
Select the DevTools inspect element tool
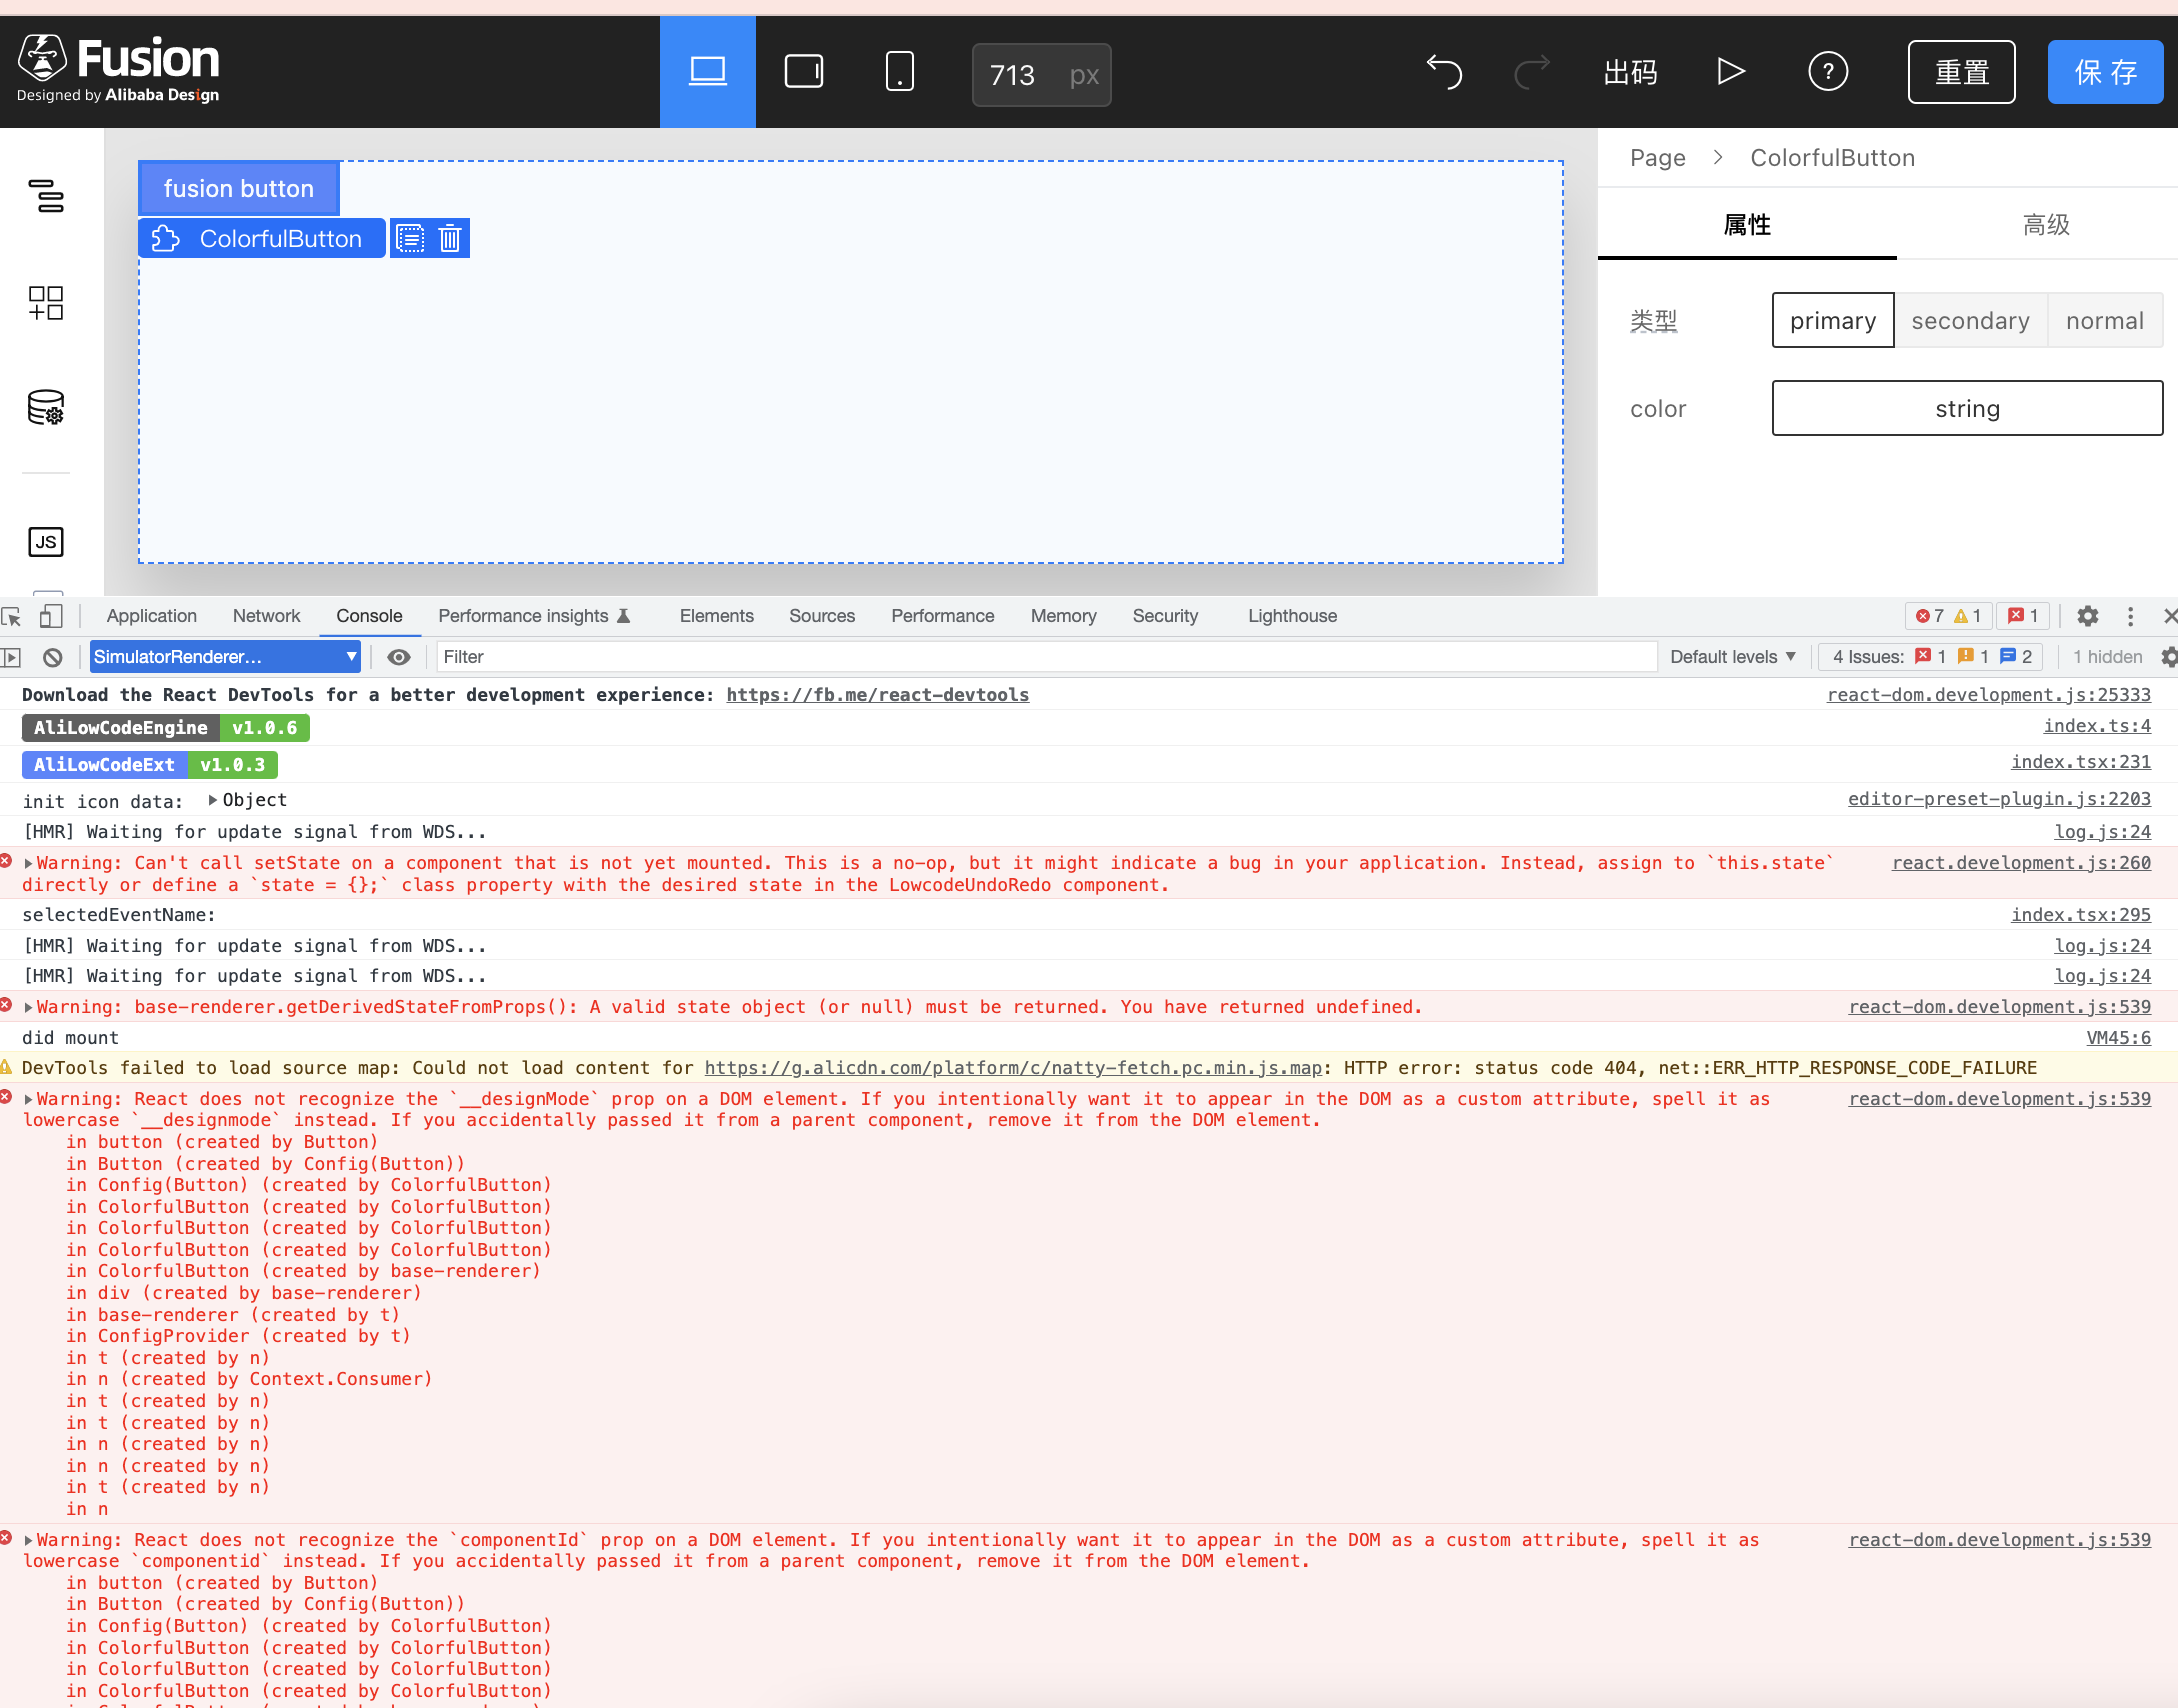[13, 617]
